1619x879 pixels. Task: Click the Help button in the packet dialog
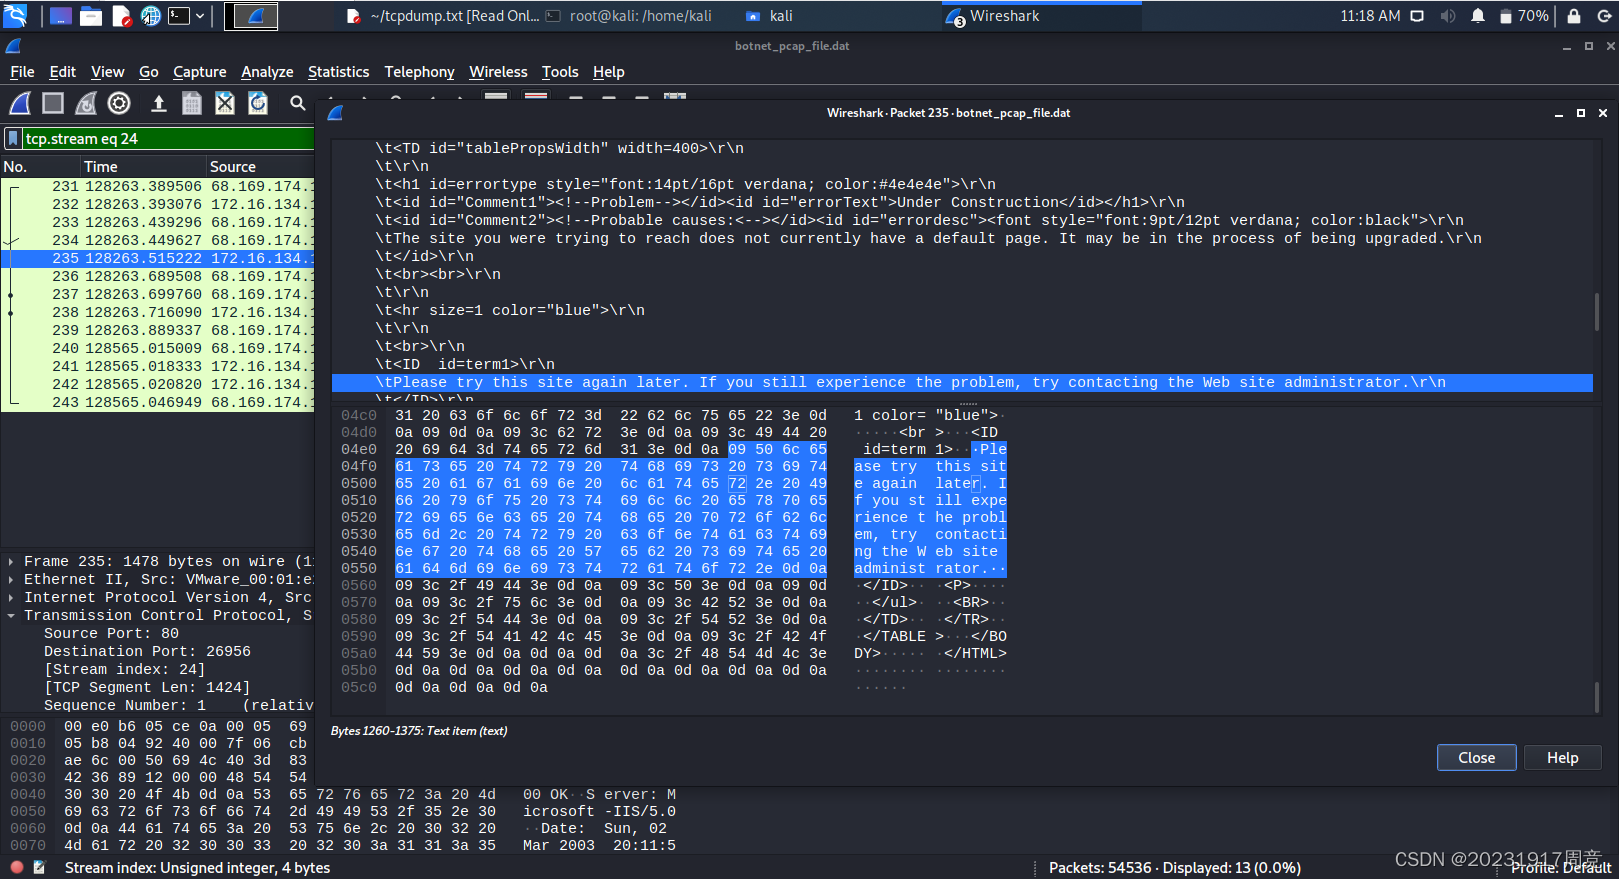(1563, 758)
